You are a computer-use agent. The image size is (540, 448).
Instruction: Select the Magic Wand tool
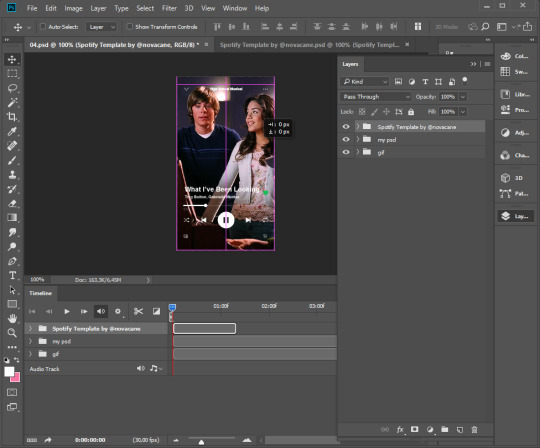(x=12, y=102)
